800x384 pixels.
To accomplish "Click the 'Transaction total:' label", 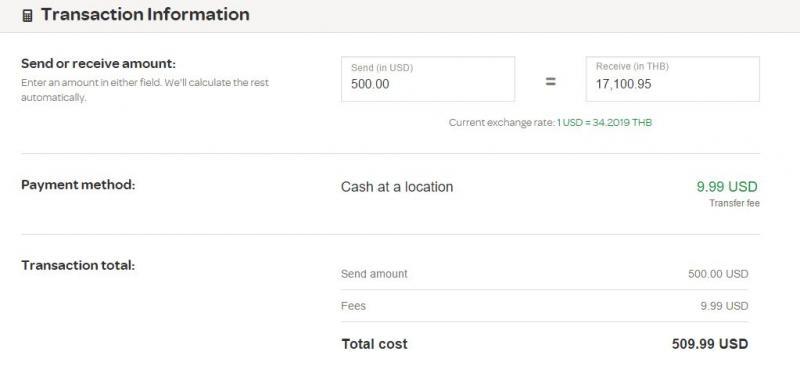I will [78, 266].
